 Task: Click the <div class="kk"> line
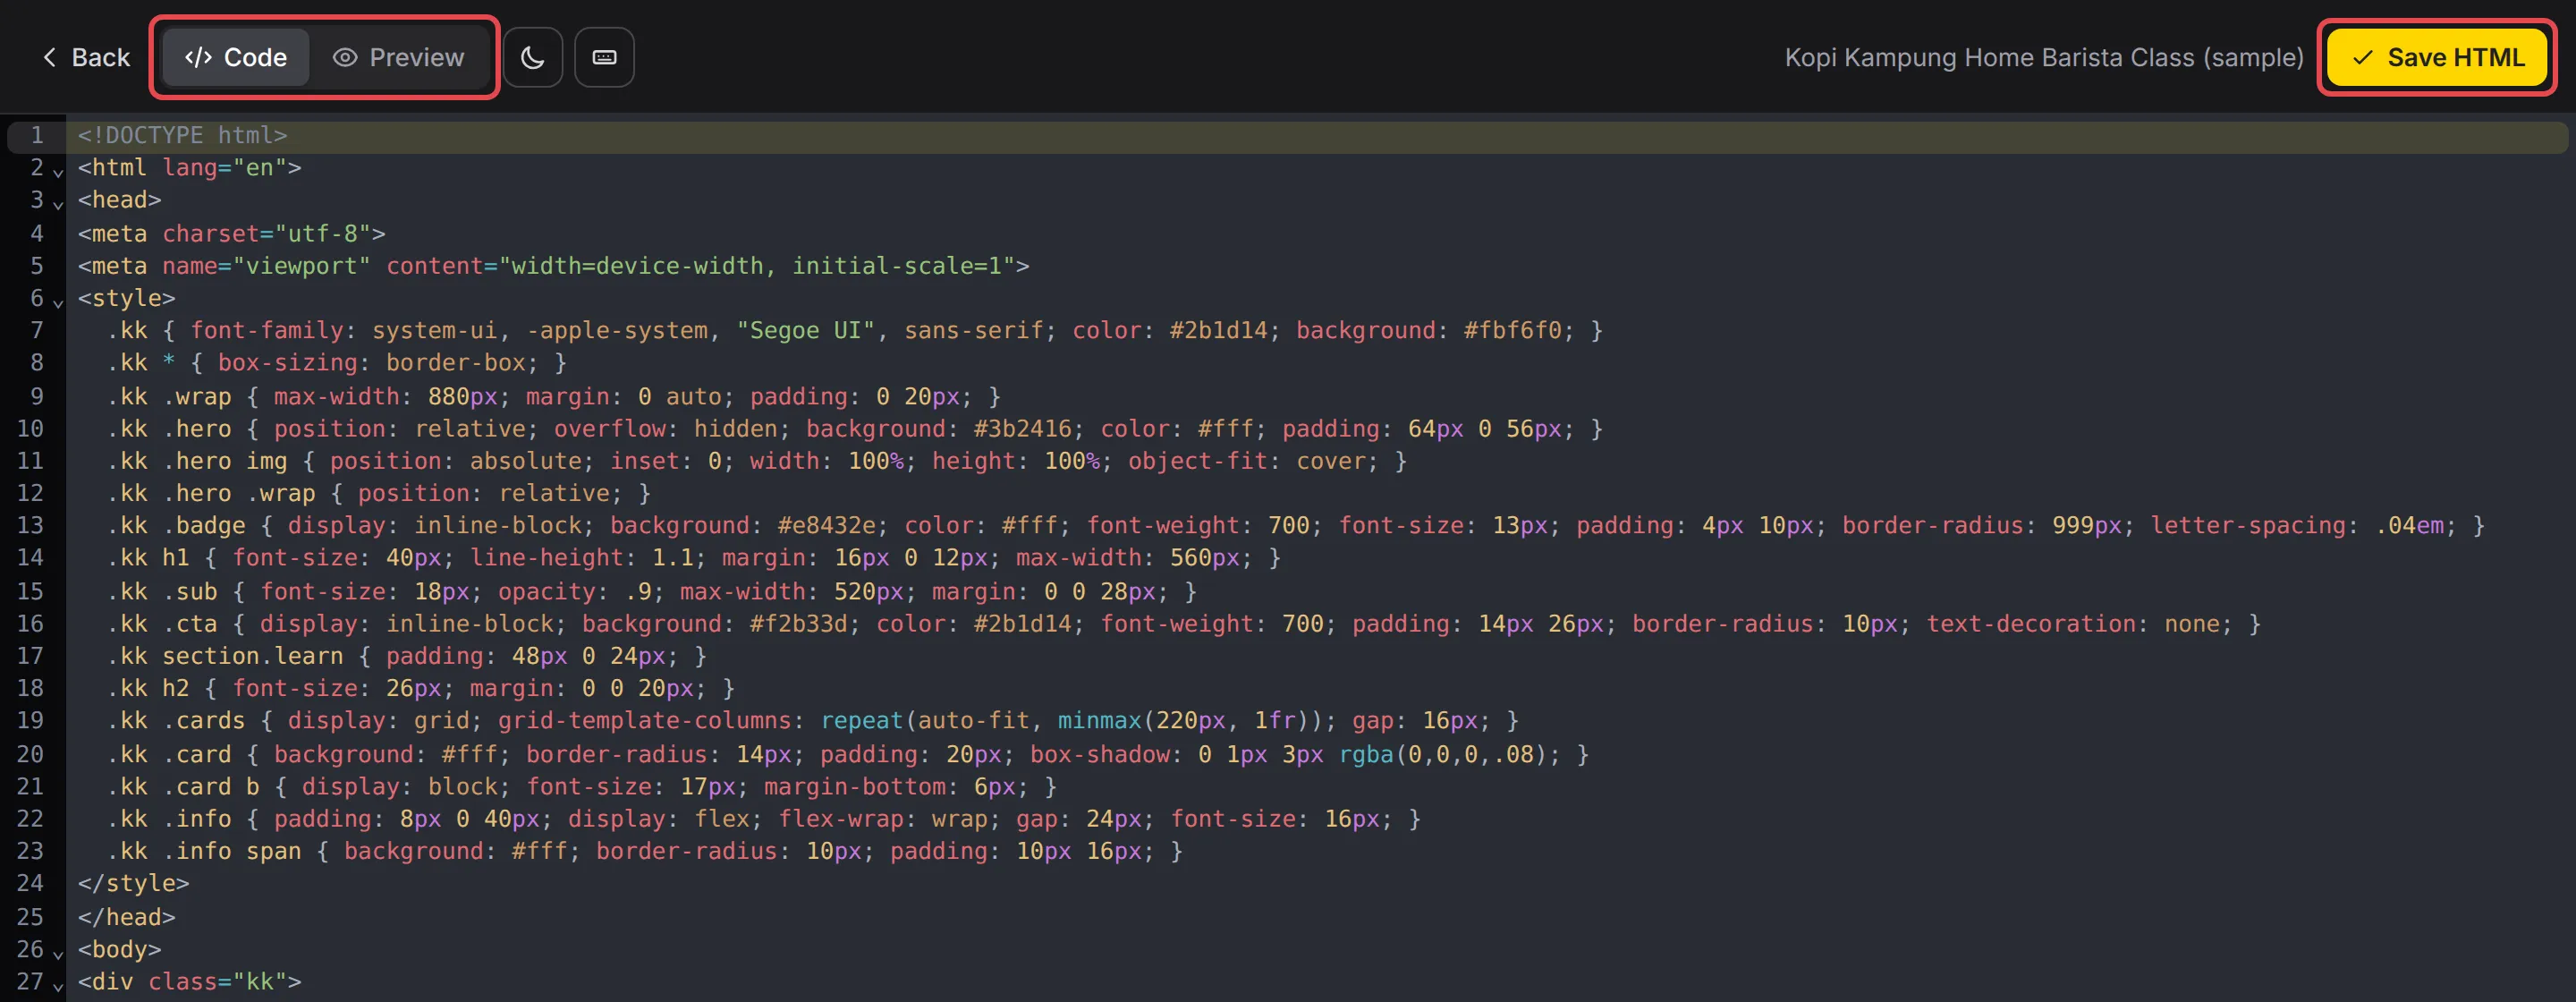tap(189, 981)
